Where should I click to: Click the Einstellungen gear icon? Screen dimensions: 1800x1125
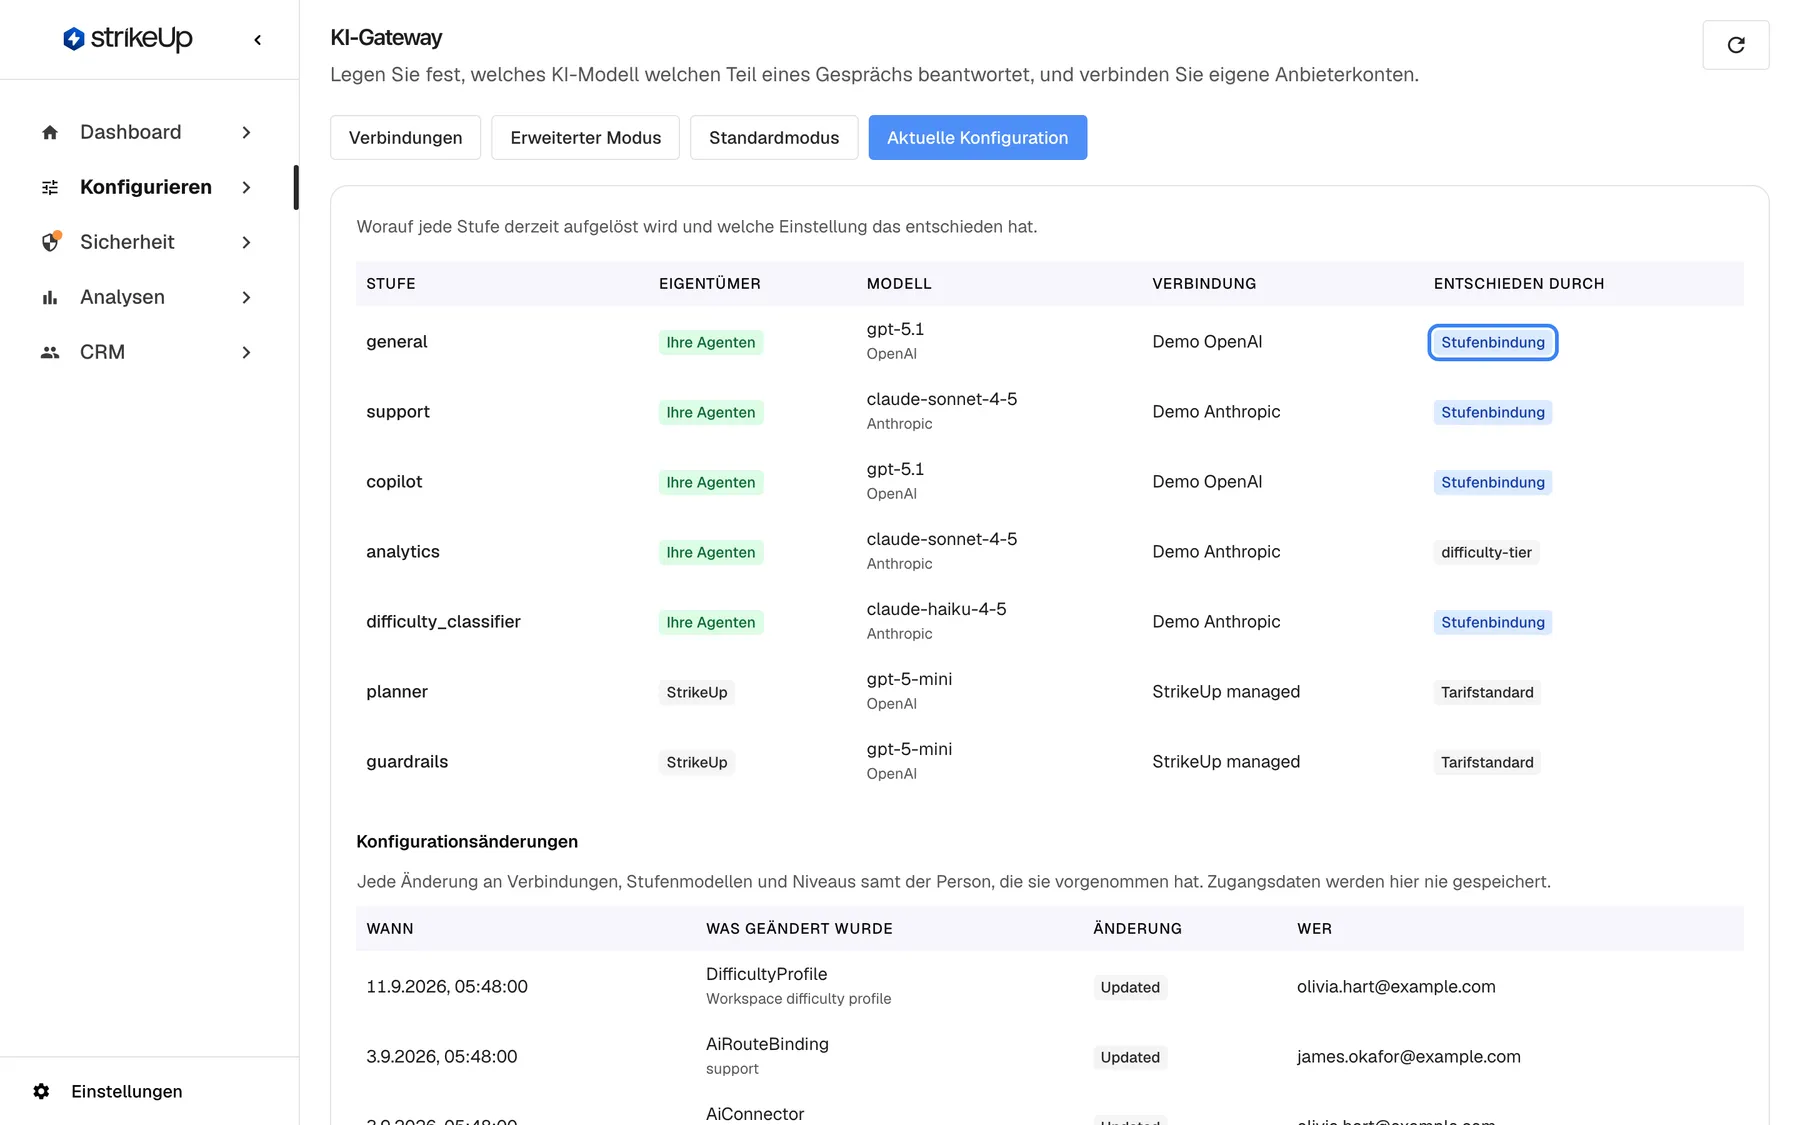[41, 1091]
